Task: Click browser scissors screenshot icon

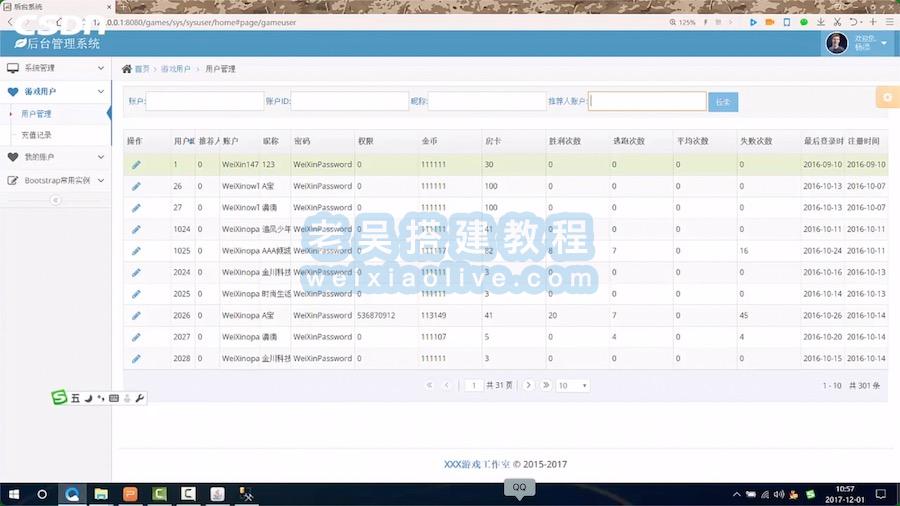Action: pyautogui.click(x=837, y=22)
